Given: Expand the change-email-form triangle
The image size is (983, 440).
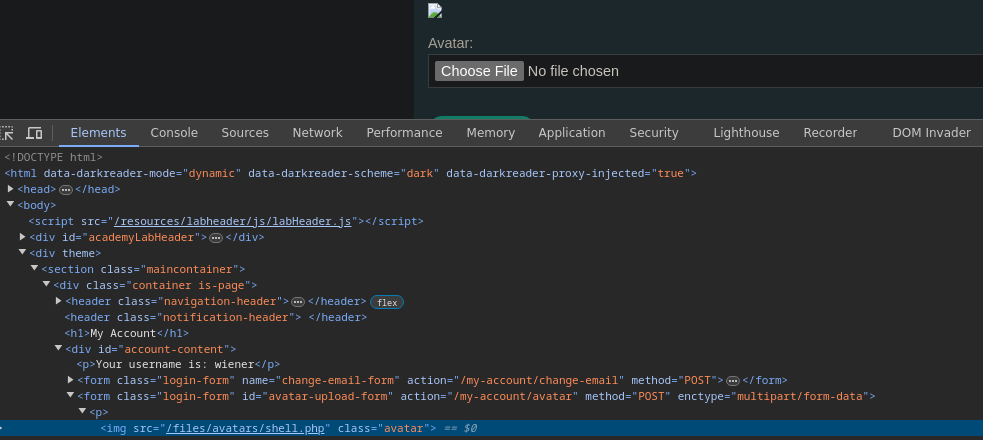Looking at the screenshot, I should tap(71, 380).
